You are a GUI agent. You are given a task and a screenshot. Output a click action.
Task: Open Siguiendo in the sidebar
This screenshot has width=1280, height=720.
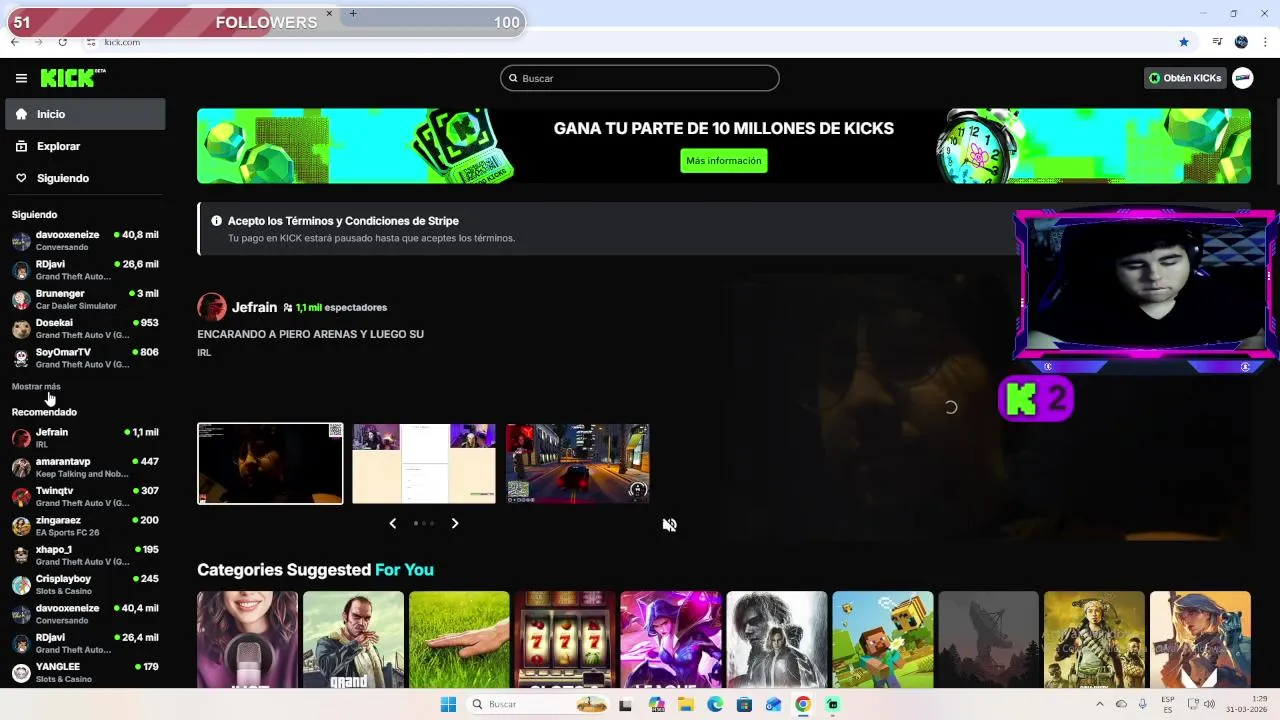pyautogui.click(x=85, y=178)
